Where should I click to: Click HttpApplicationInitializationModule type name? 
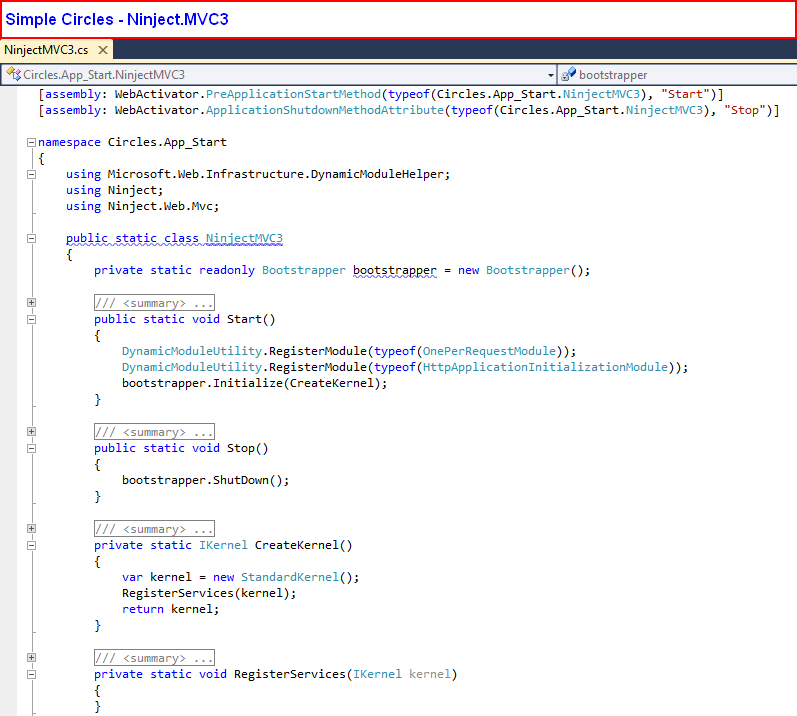point(545,367)
